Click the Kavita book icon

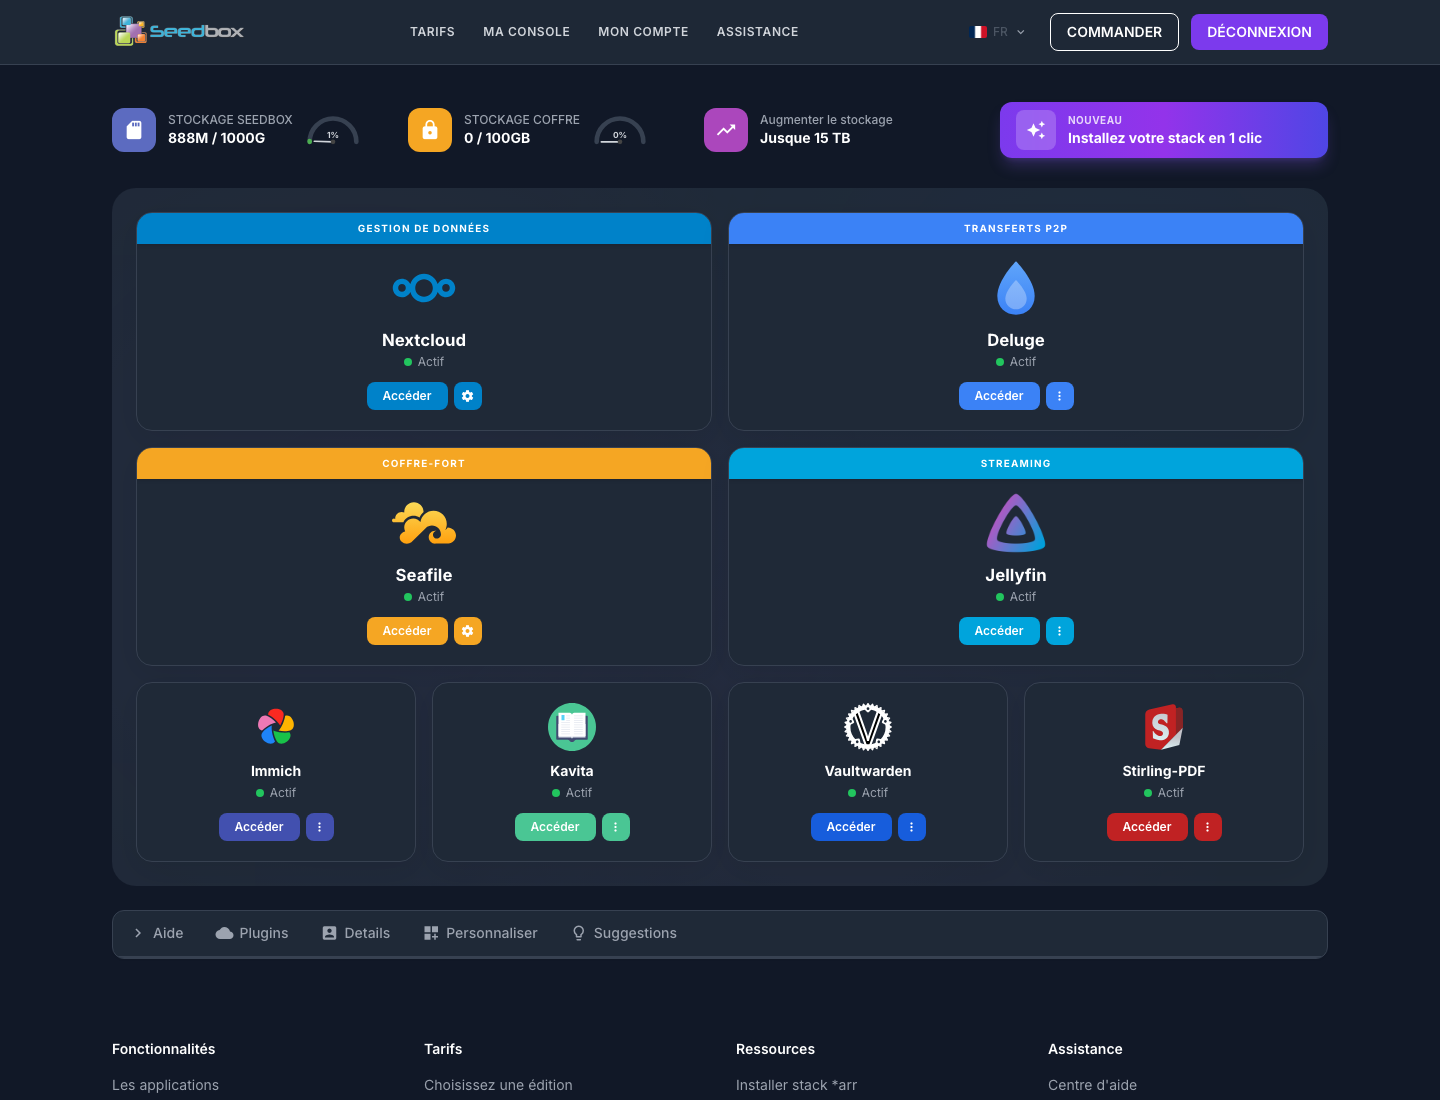[x=572, y=727]
